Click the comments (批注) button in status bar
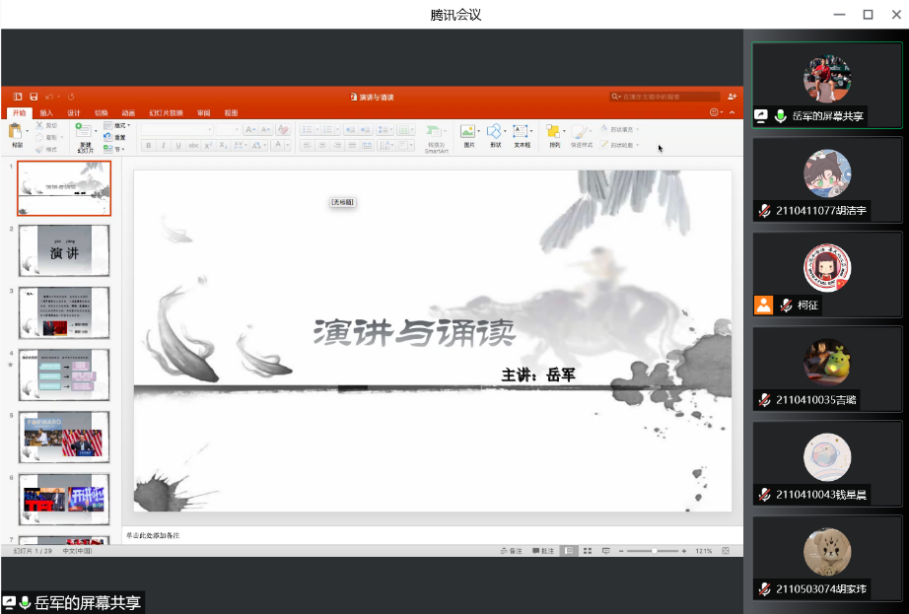Image resolution: width=909 pixels, height=614 pixels. [x=543, y=551]
